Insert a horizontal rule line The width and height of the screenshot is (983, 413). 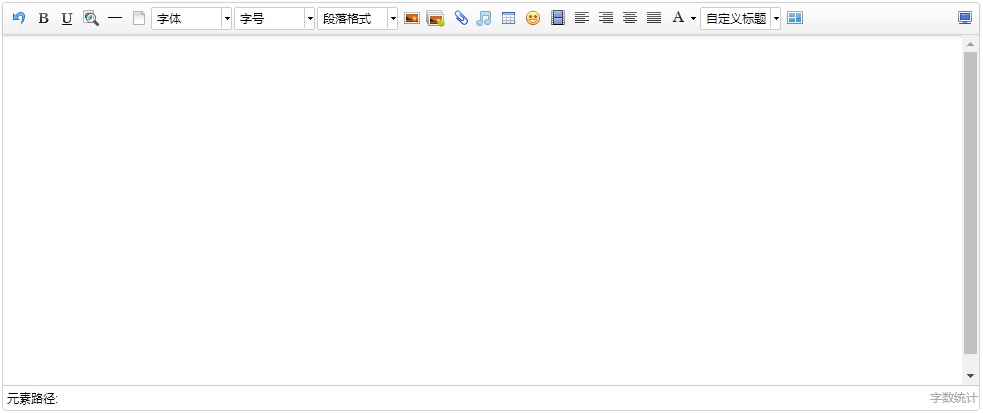coord(115,18)
